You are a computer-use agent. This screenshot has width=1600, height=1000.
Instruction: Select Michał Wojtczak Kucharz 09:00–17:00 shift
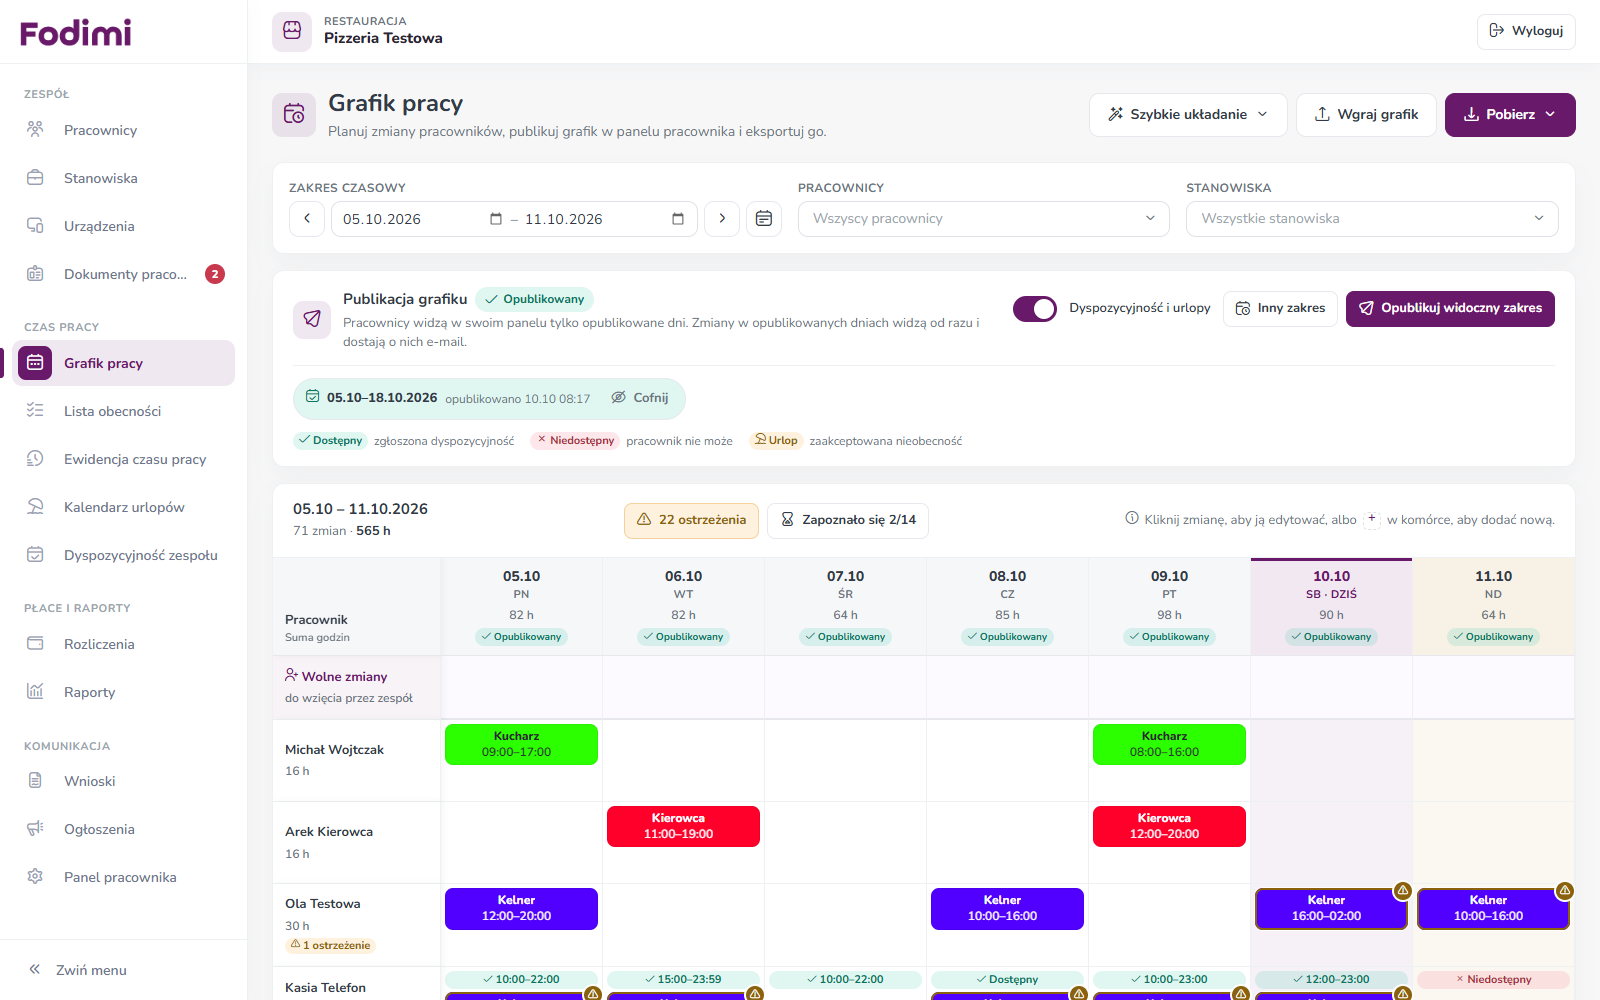[x=521, y=745]
